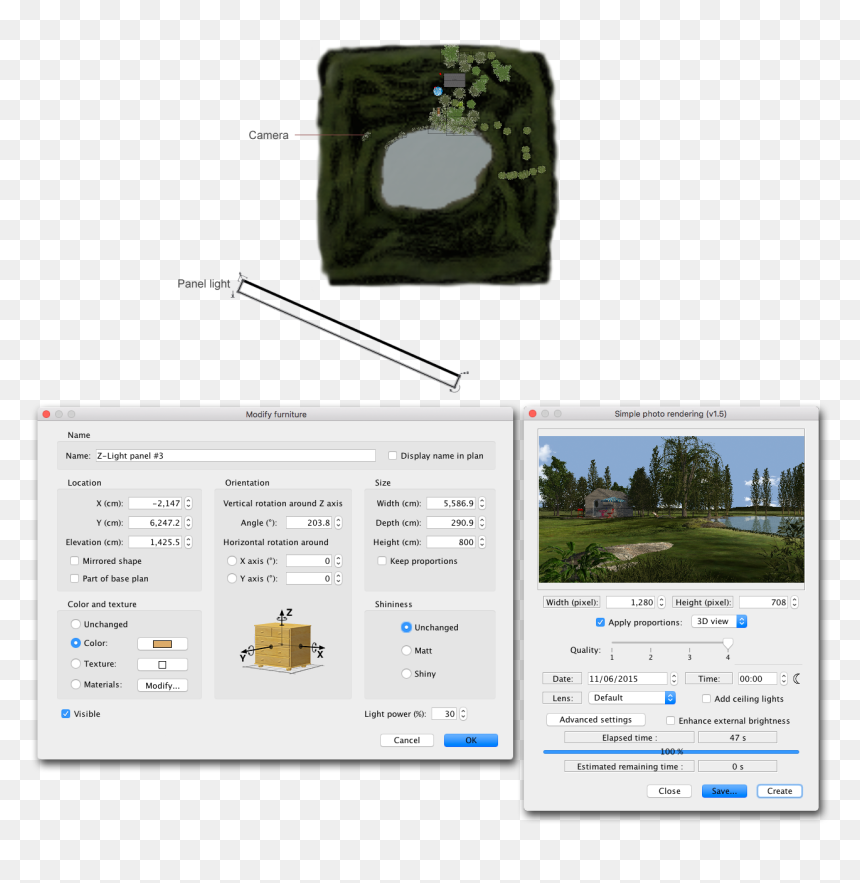This screenshot has width=860, height=883.
Task: Click the Elevation (cm) value field
Action: pos(155,542)
